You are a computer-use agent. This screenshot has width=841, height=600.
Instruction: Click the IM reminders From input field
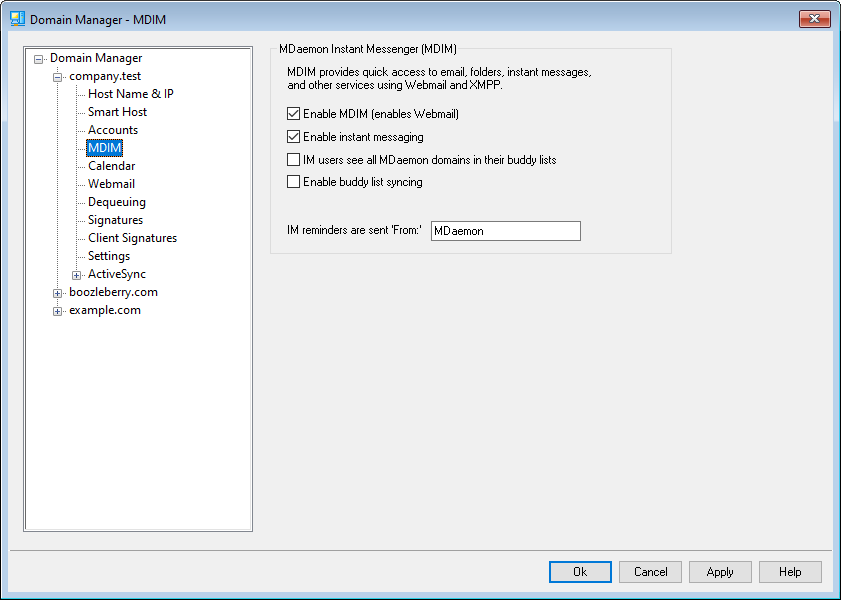pyautogui.click(x=505, y=231)
